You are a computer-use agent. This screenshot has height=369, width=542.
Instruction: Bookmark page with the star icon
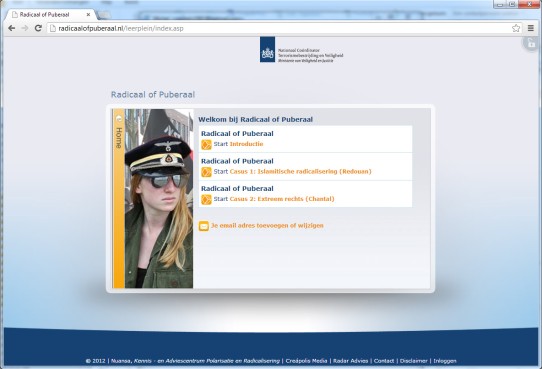coord(516,28)
